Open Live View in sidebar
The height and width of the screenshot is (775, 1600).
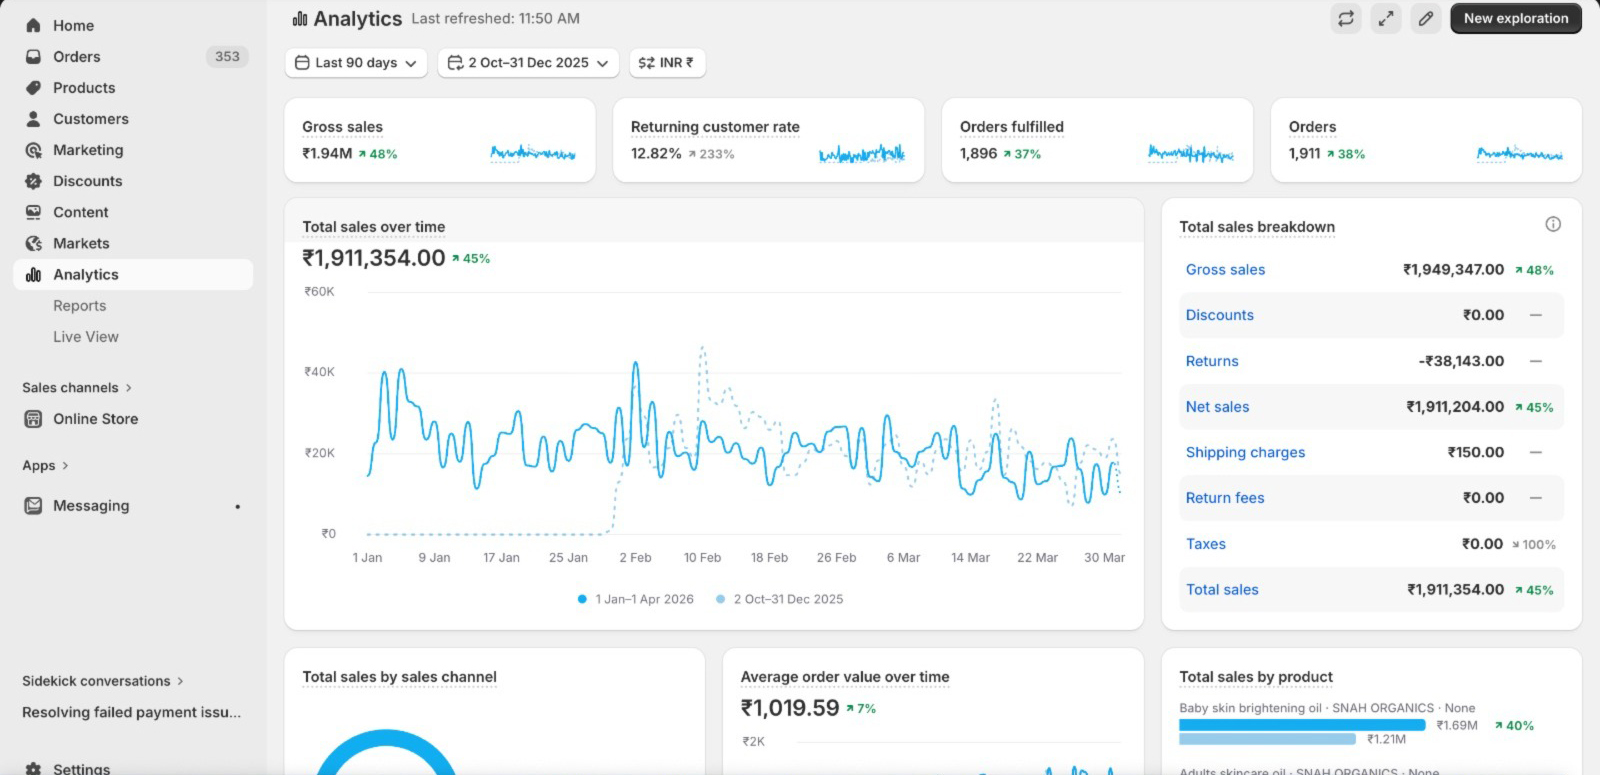tap(85, 337)
